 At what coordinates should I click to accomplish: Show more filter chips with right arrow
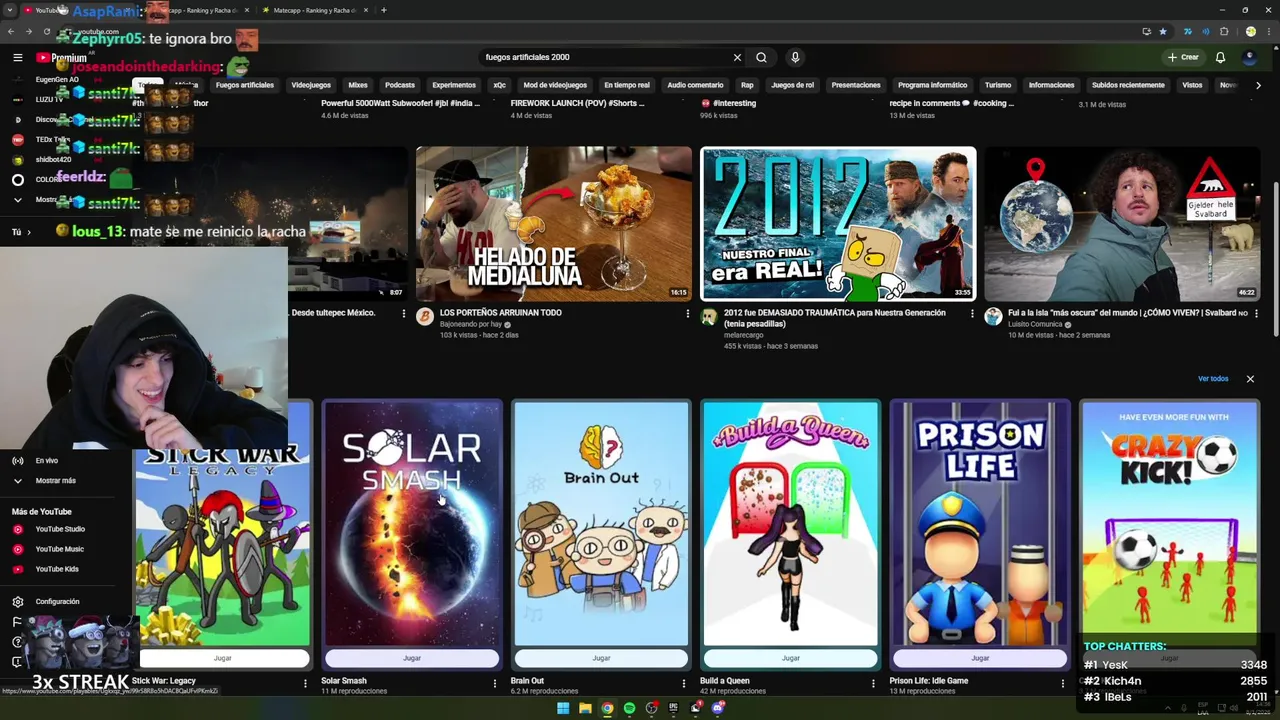(x=1258, y=85)
